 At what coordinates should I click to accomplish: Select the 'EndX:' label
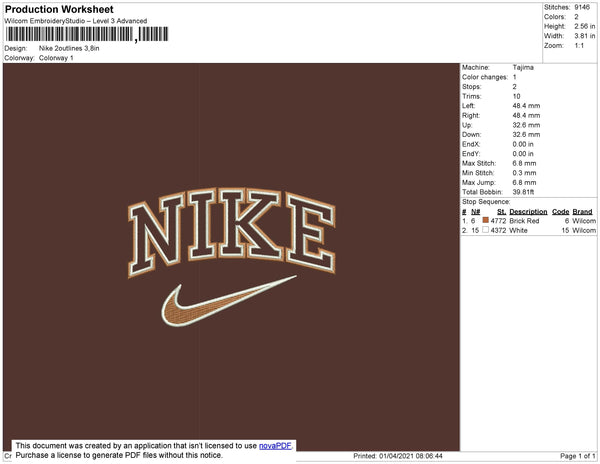[471, 144]
